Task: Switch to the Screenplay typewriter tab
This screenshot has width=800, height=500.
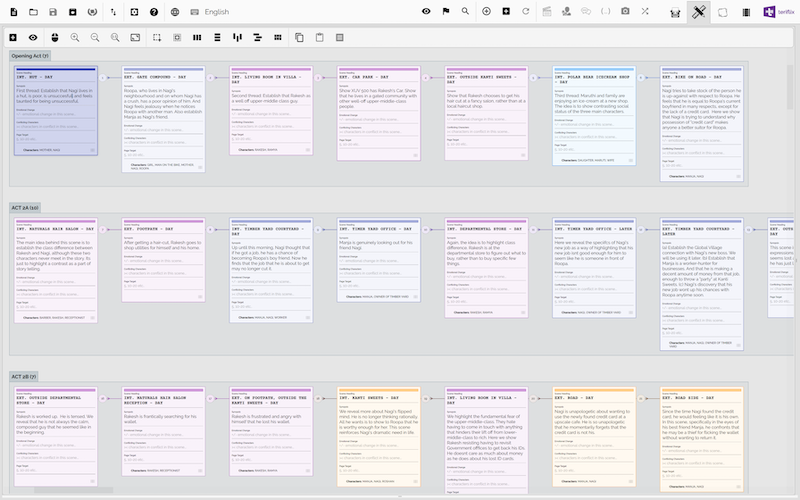Action: pyautogui.click(x=675, y=12)
